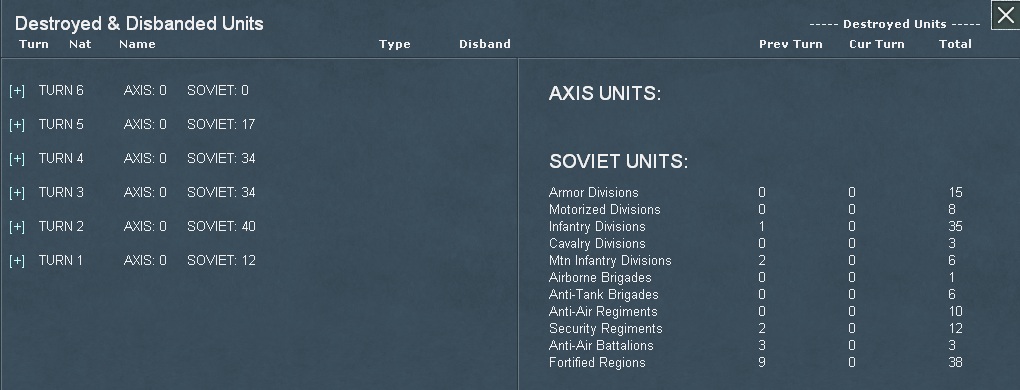
Task: Click the SOVIET UNITS heading
Action: pos(618,161)
